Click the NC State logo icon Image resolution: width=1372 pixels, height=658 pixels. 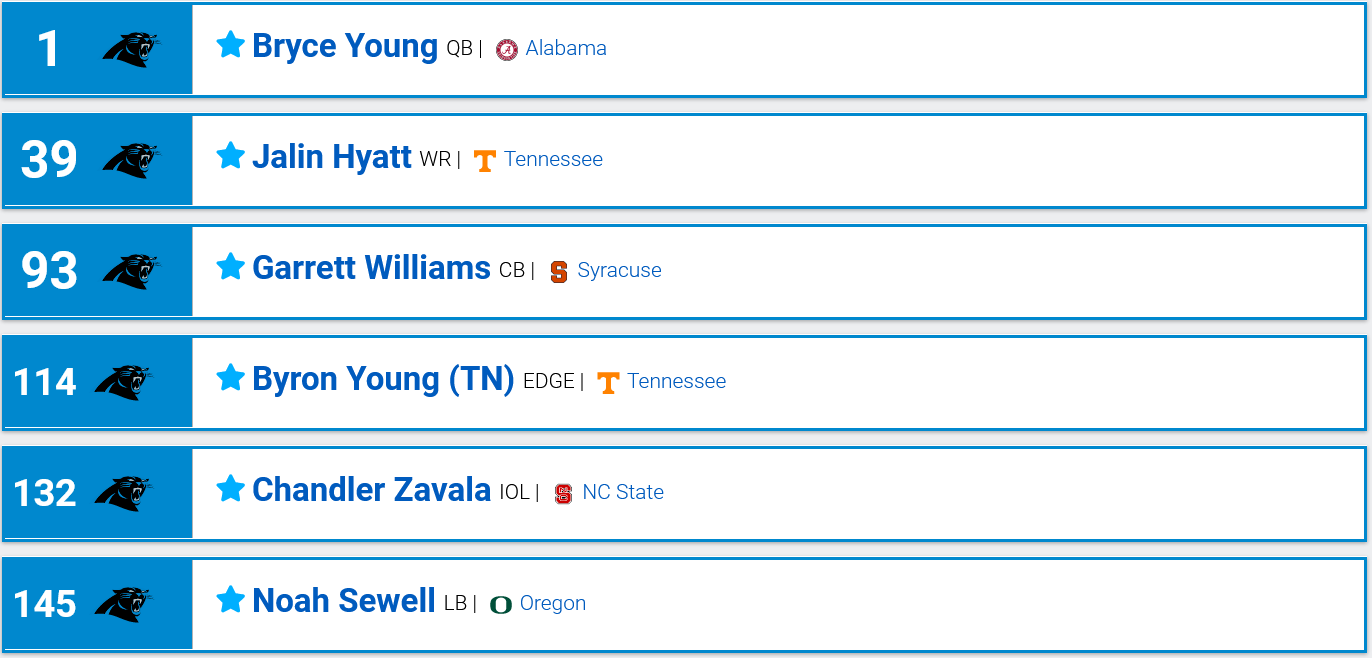point(564,493)
